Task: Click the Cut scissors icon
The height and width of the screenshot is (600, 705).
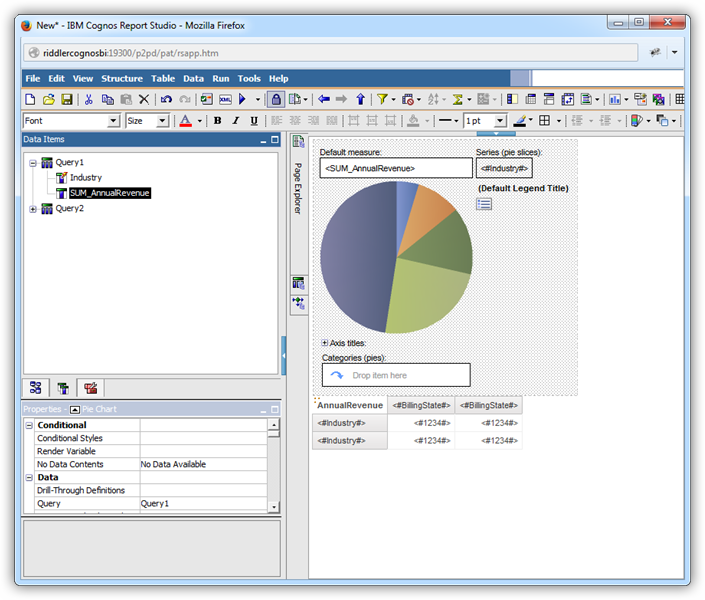Action: pos(89,99)
